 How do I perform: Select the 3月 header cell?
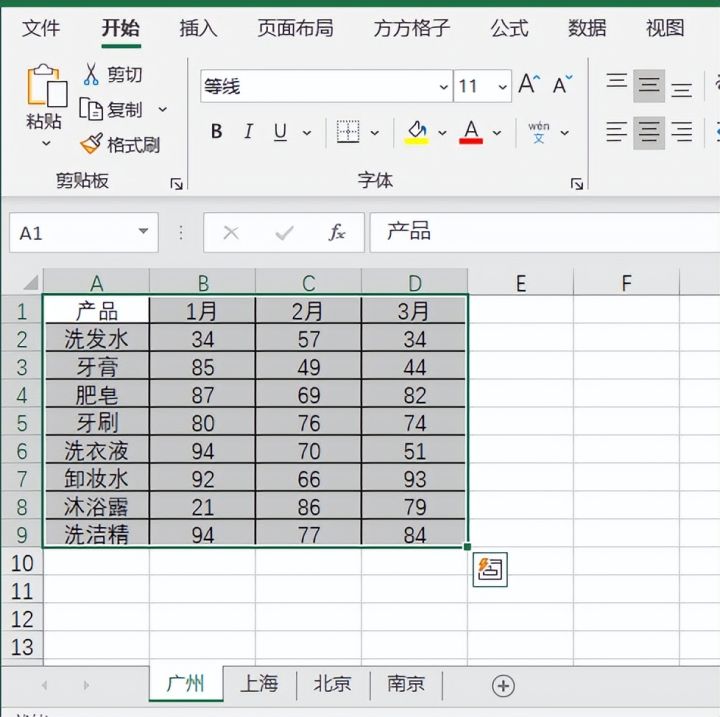(414, 311)
